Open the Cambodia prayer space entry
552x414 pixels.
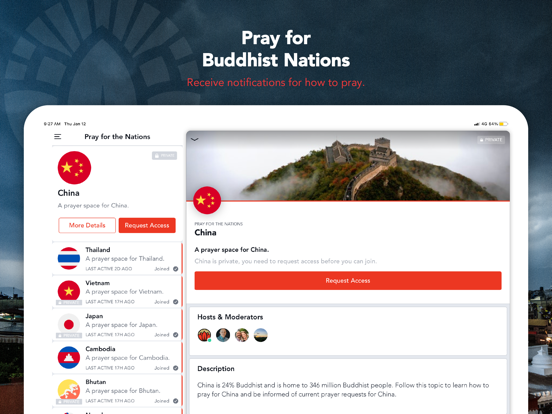(117, 358)
